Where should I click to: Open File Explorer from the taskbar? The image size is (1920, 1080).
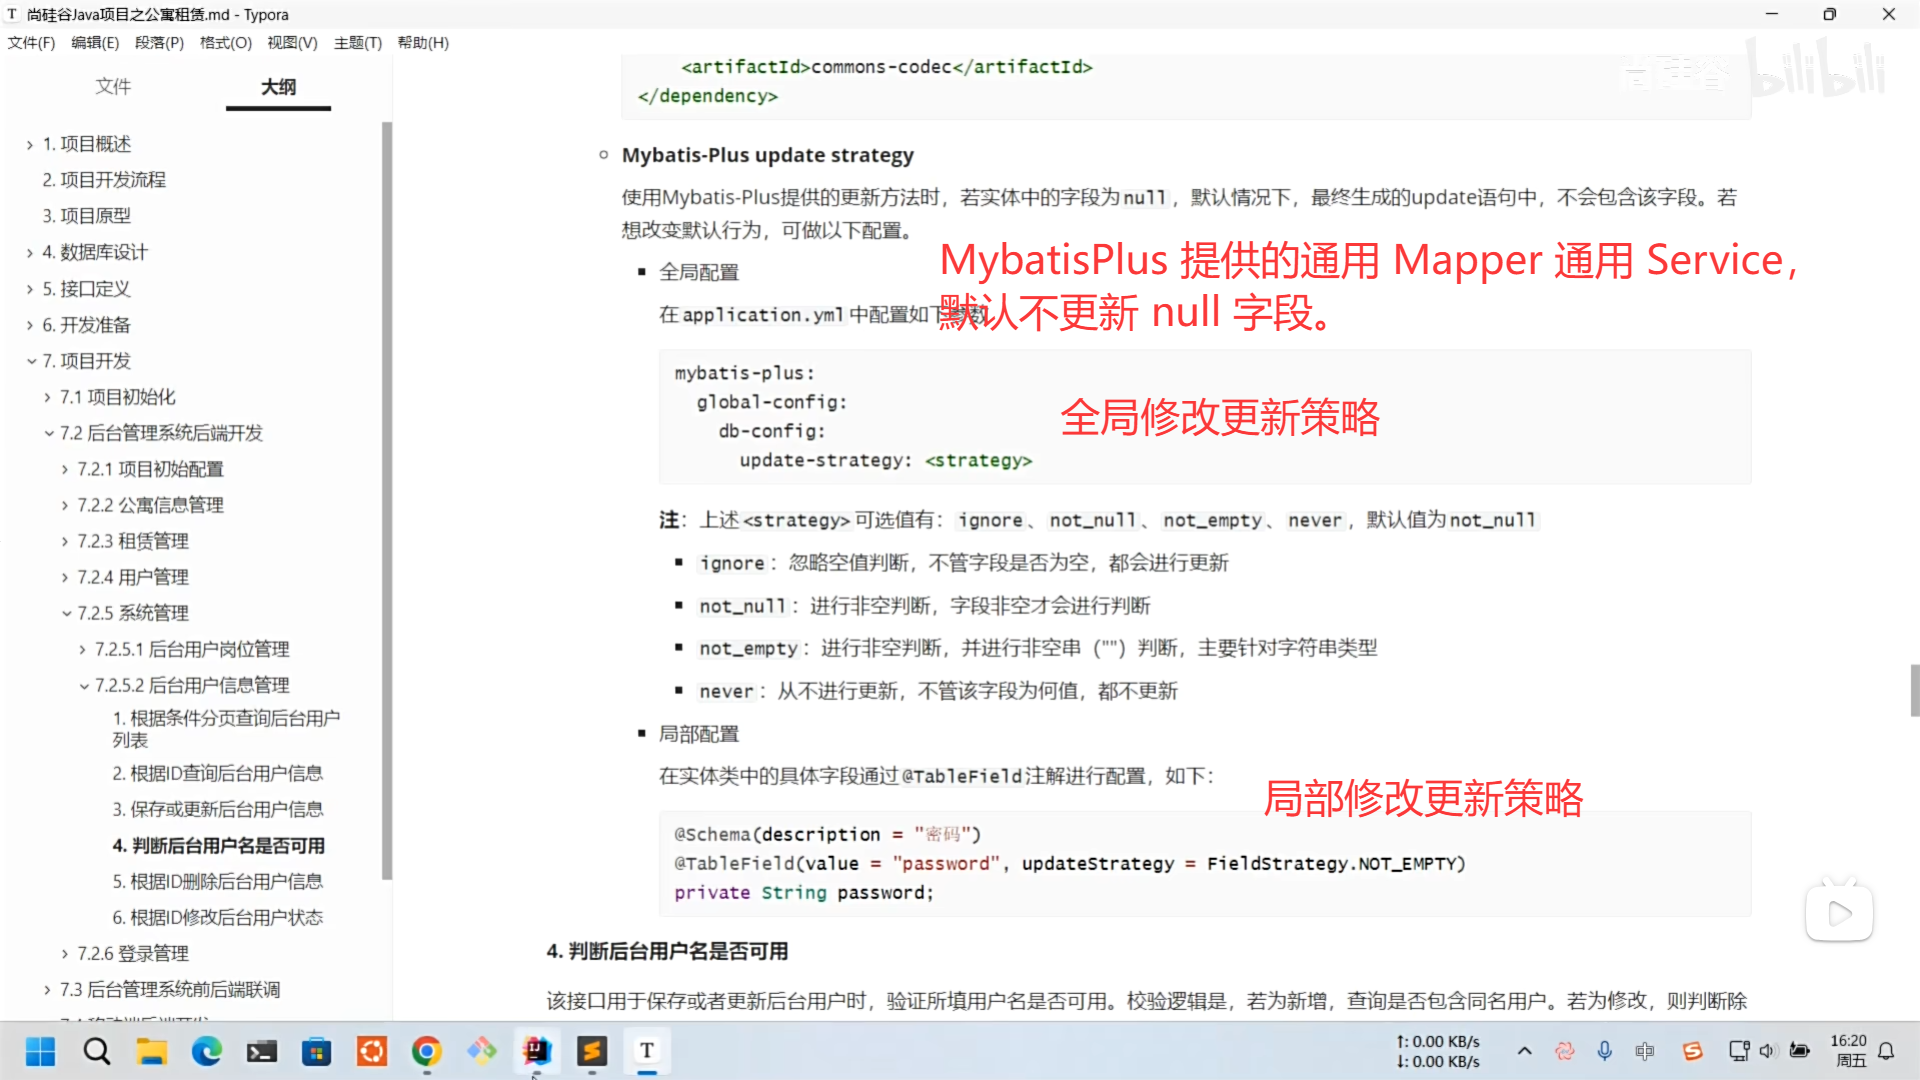tap(152, 1051)
